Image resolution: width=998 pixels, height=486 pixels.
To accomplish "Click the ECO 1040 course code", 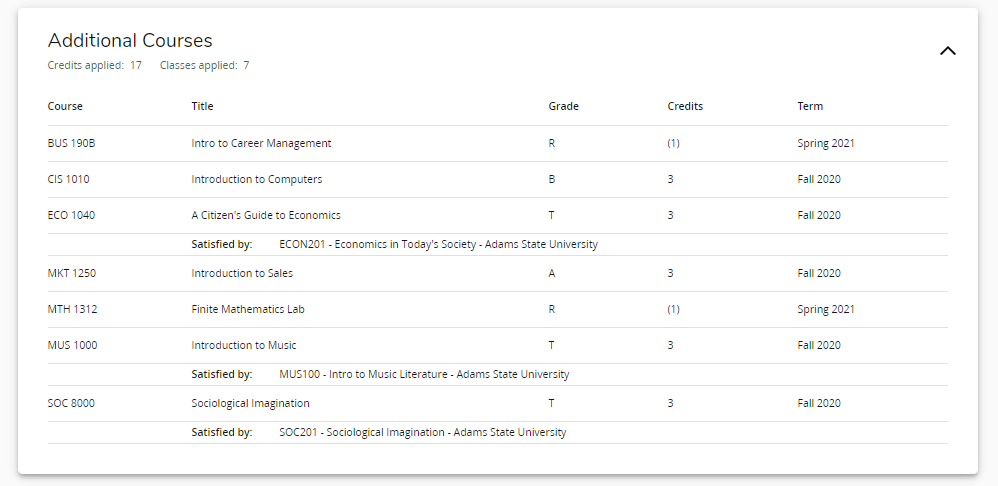I will click(71, 215).
